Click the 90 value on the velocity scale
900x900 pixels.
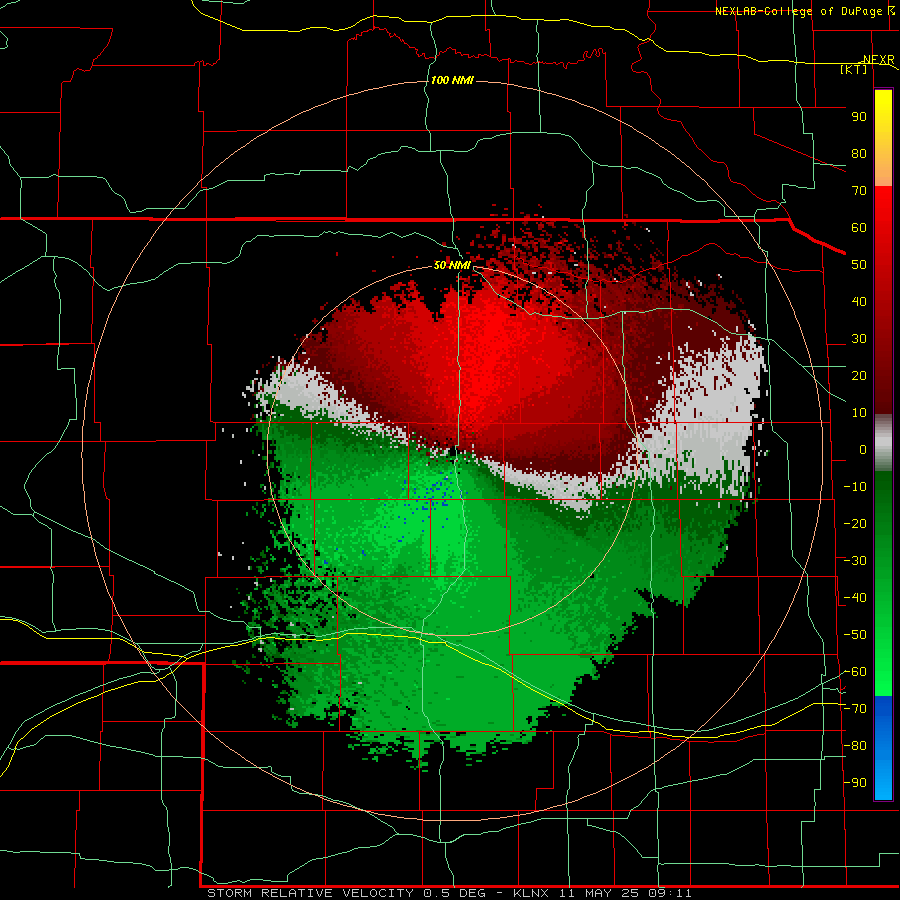[x=859, y=117]
